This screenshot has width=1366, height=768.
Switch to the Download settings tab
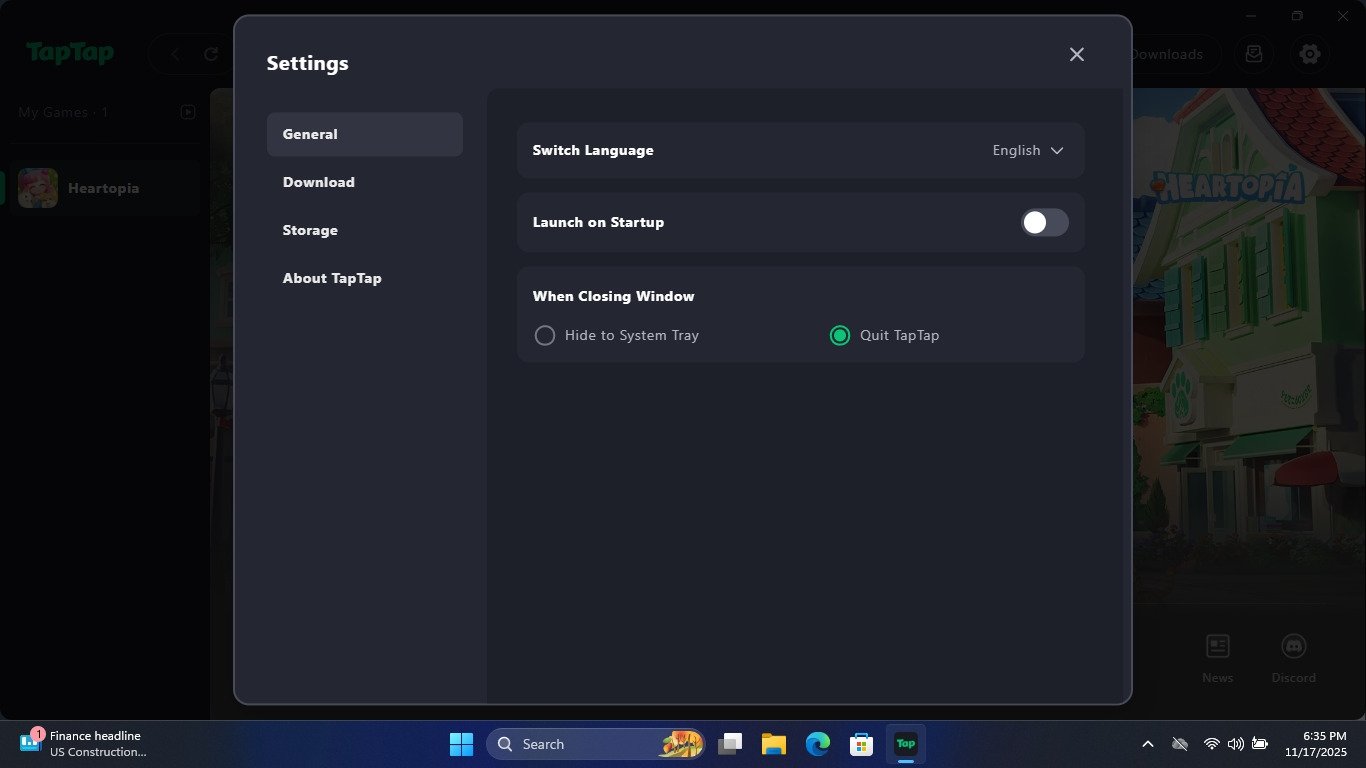[319, 182]
